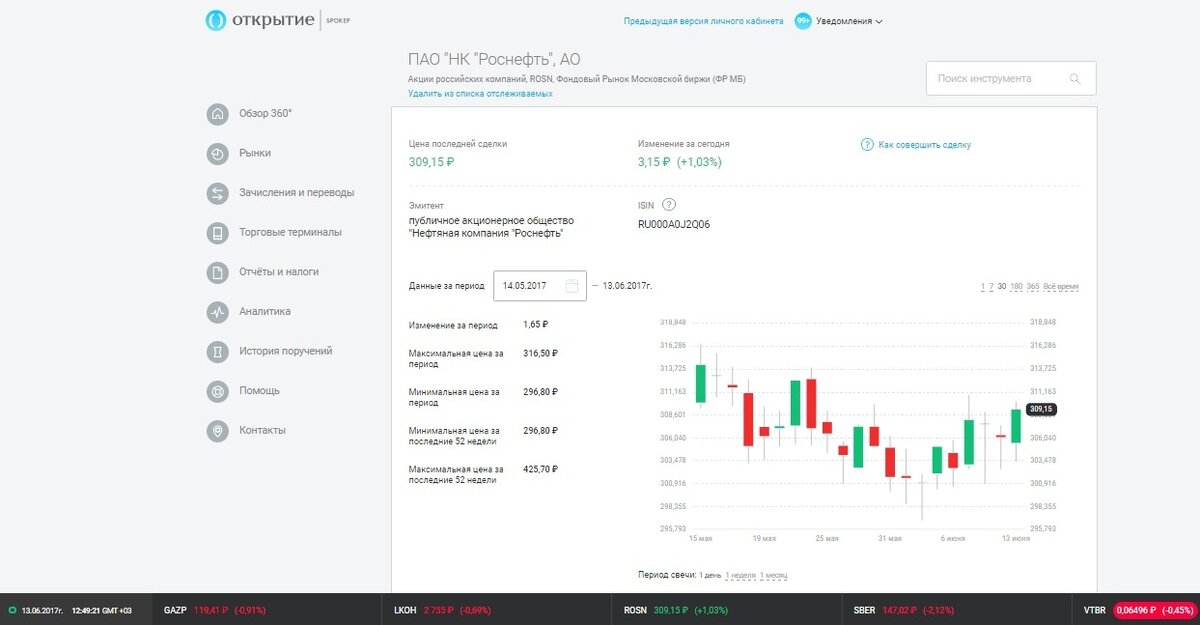Image resolution: width=1200 pixels, height=625 pixels.
Task: Click Торговые терминалы device icon
Action: (218, 233)
